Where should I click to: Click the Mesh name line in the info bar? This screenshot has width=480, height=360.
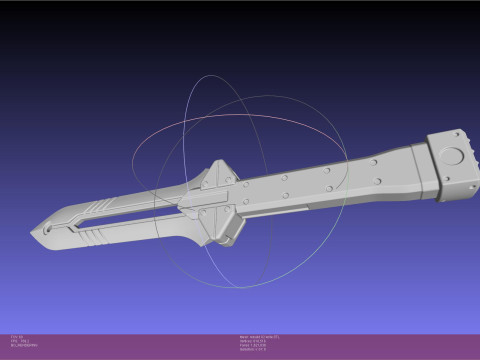(x=260, y=337)
